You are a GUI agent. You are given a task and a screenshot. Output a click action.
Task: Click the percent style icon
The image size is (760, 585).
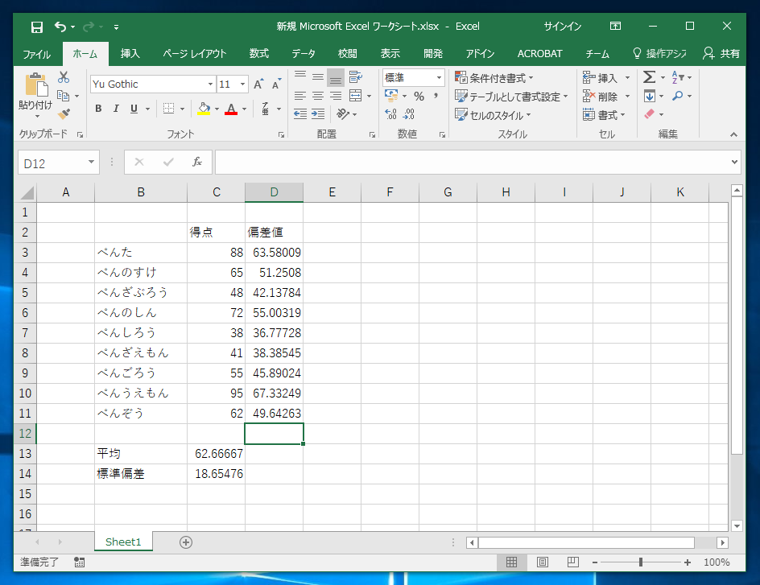pyautogui.click(x=419, y=97)
